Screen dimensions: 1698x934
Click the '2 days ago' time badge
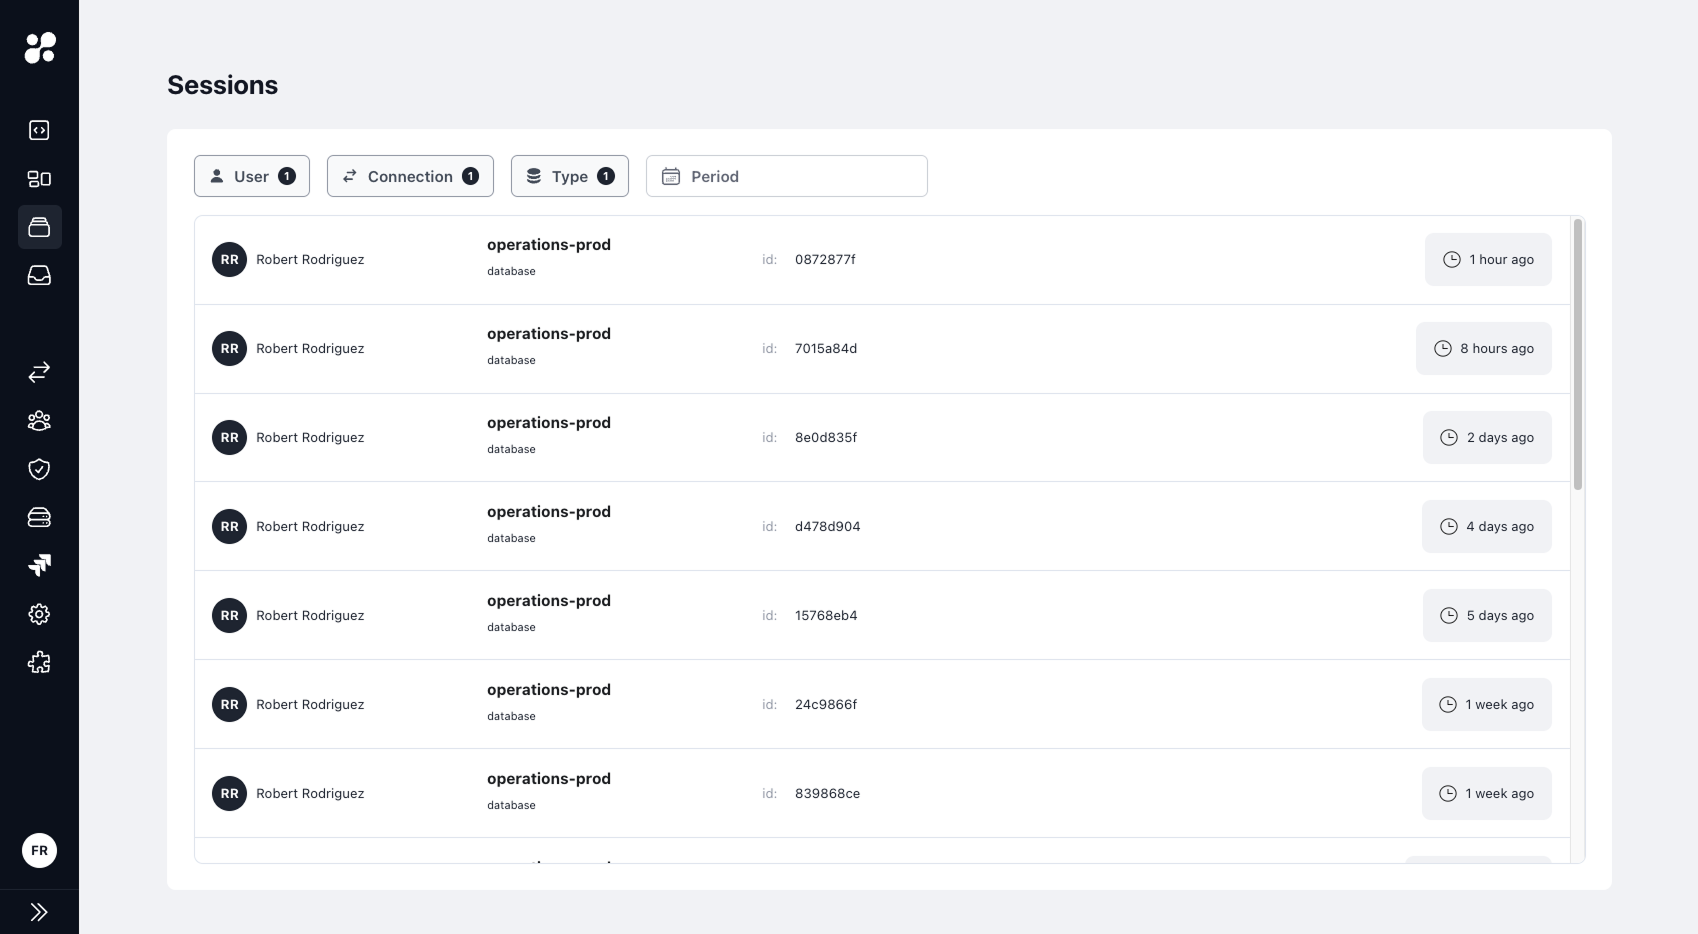[1487, 438]
